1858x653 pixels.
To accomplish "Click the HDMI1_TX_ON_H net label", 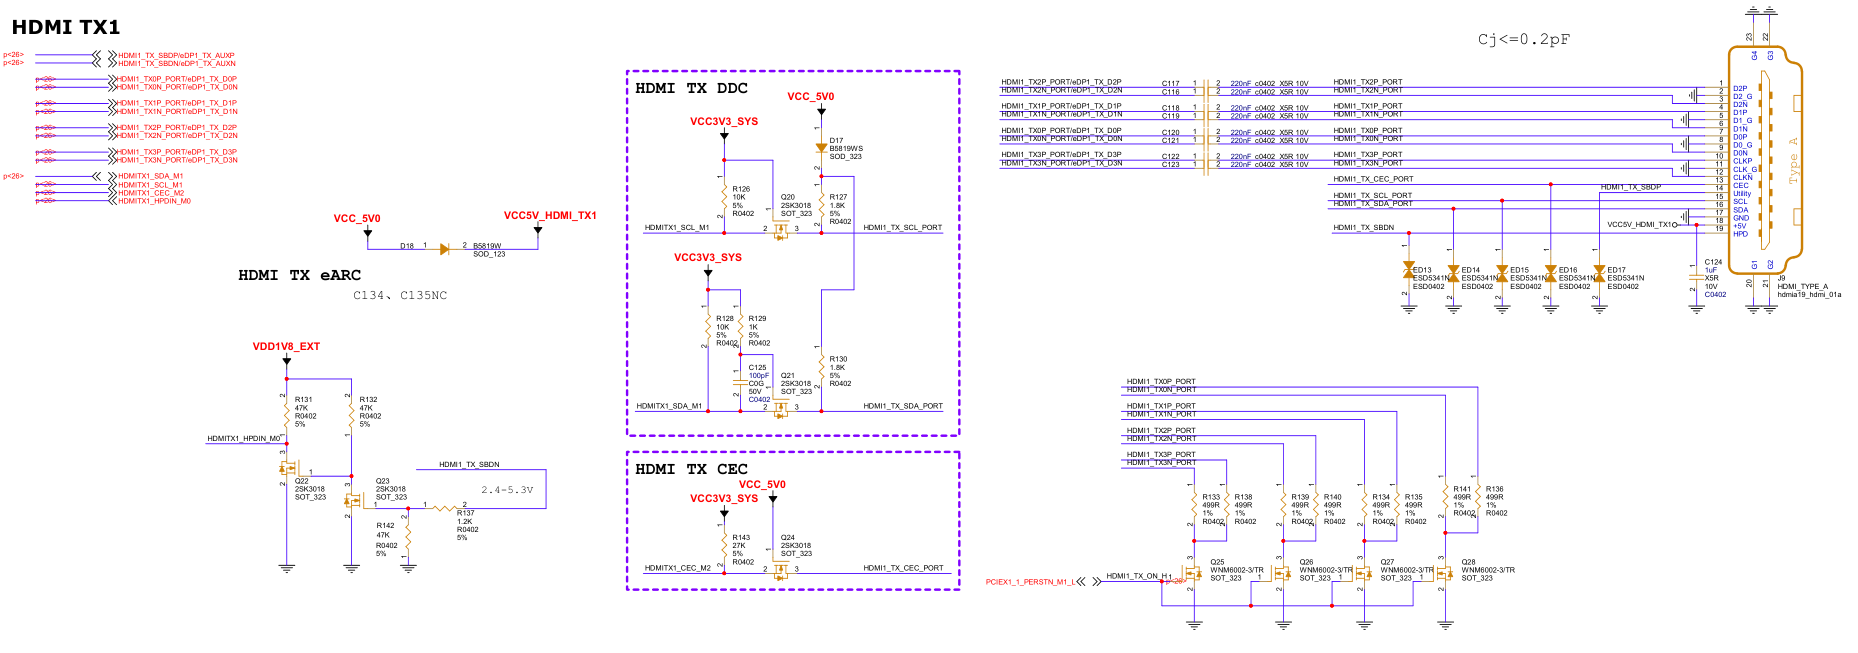I will [x=1139, y=576].
